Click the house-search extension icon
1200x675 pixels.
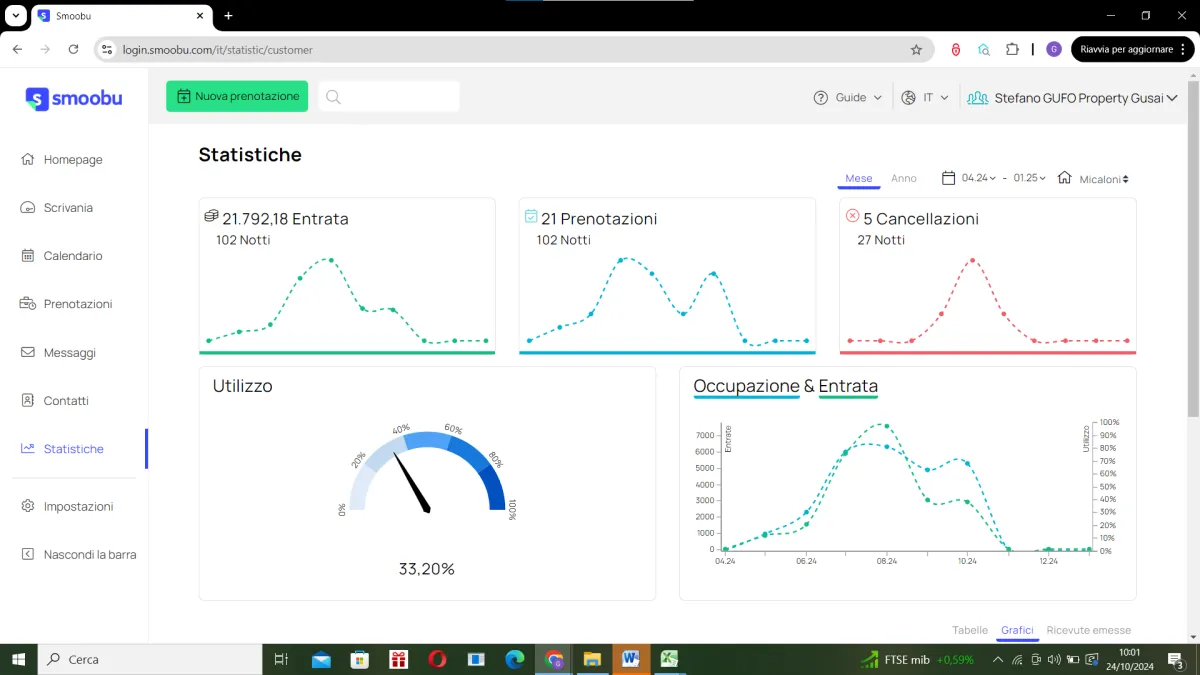pyautogui.click(x=984, y=49)
